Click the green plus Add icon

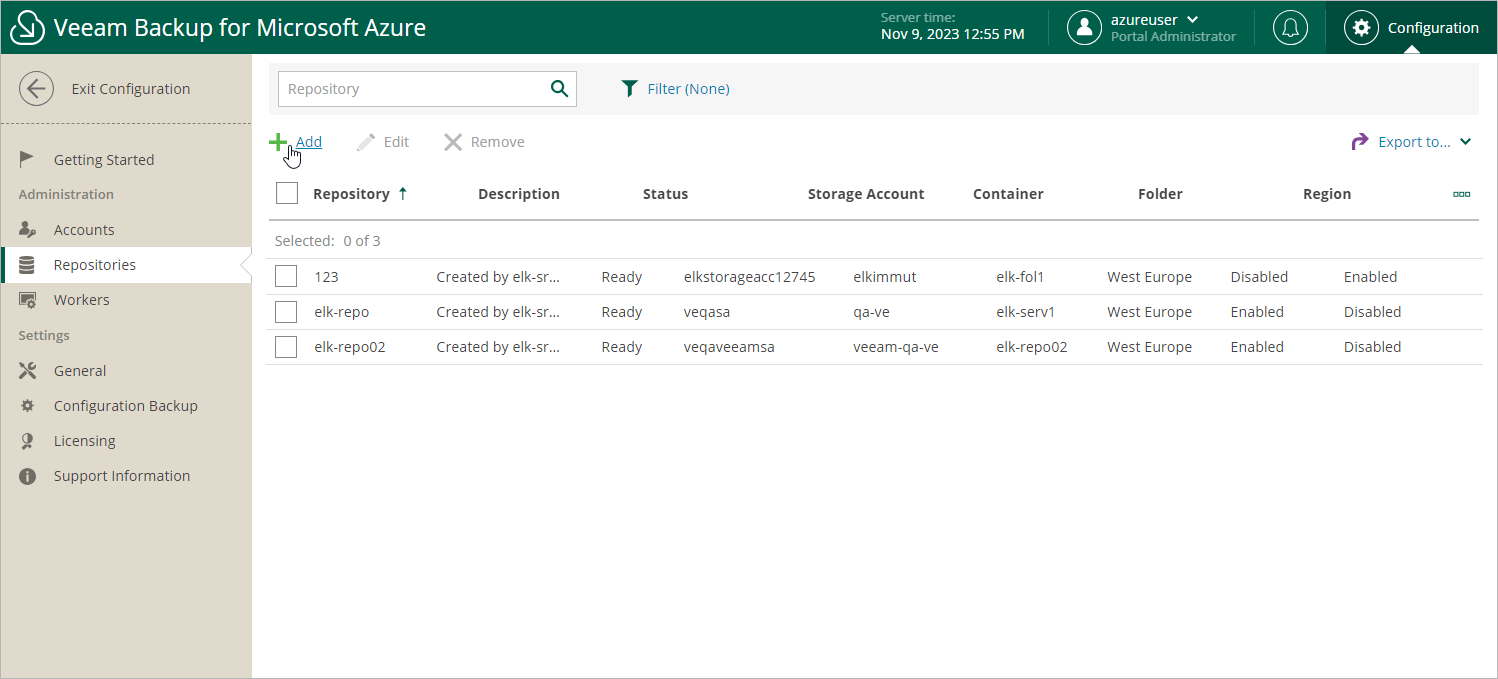coord(278,142)
